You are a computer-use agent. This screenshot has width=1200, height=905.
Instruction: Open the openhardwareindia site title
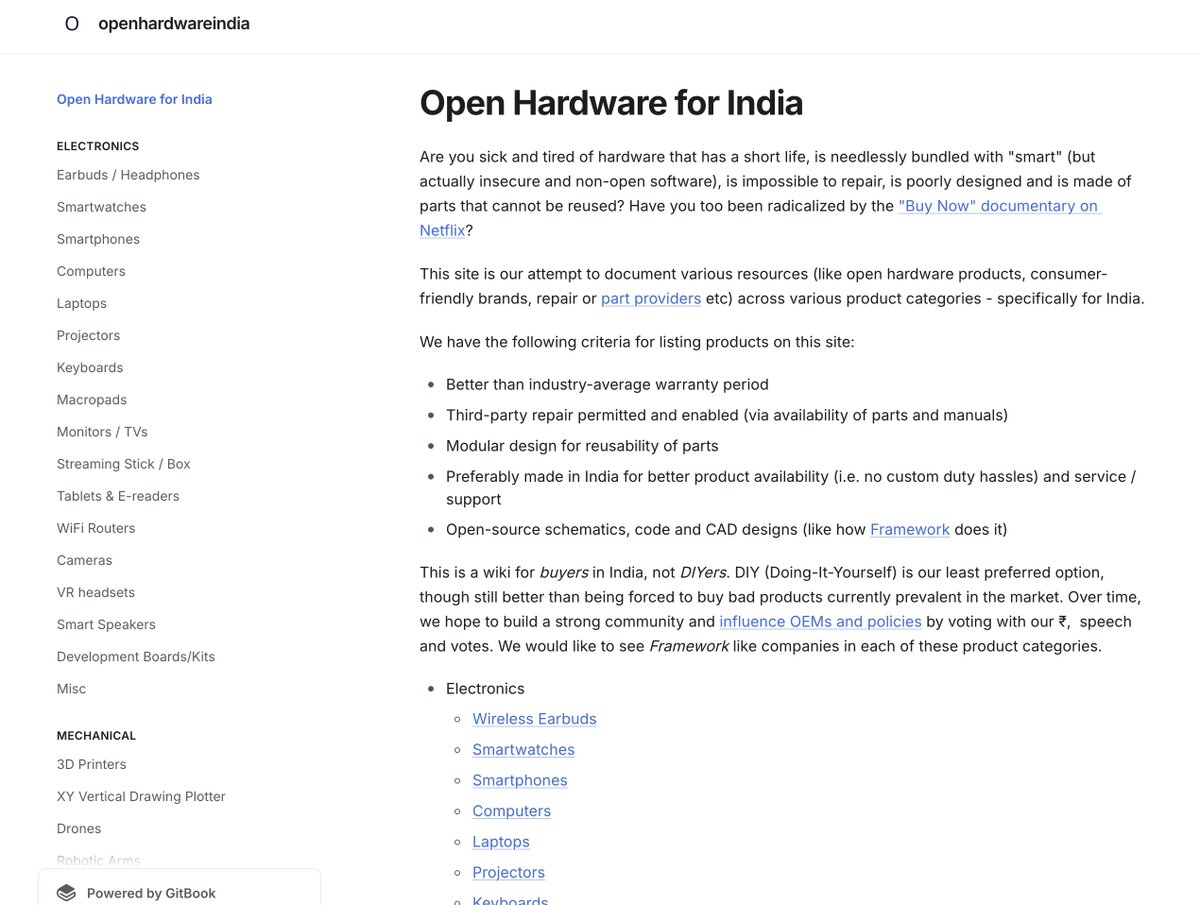[174, 24]
